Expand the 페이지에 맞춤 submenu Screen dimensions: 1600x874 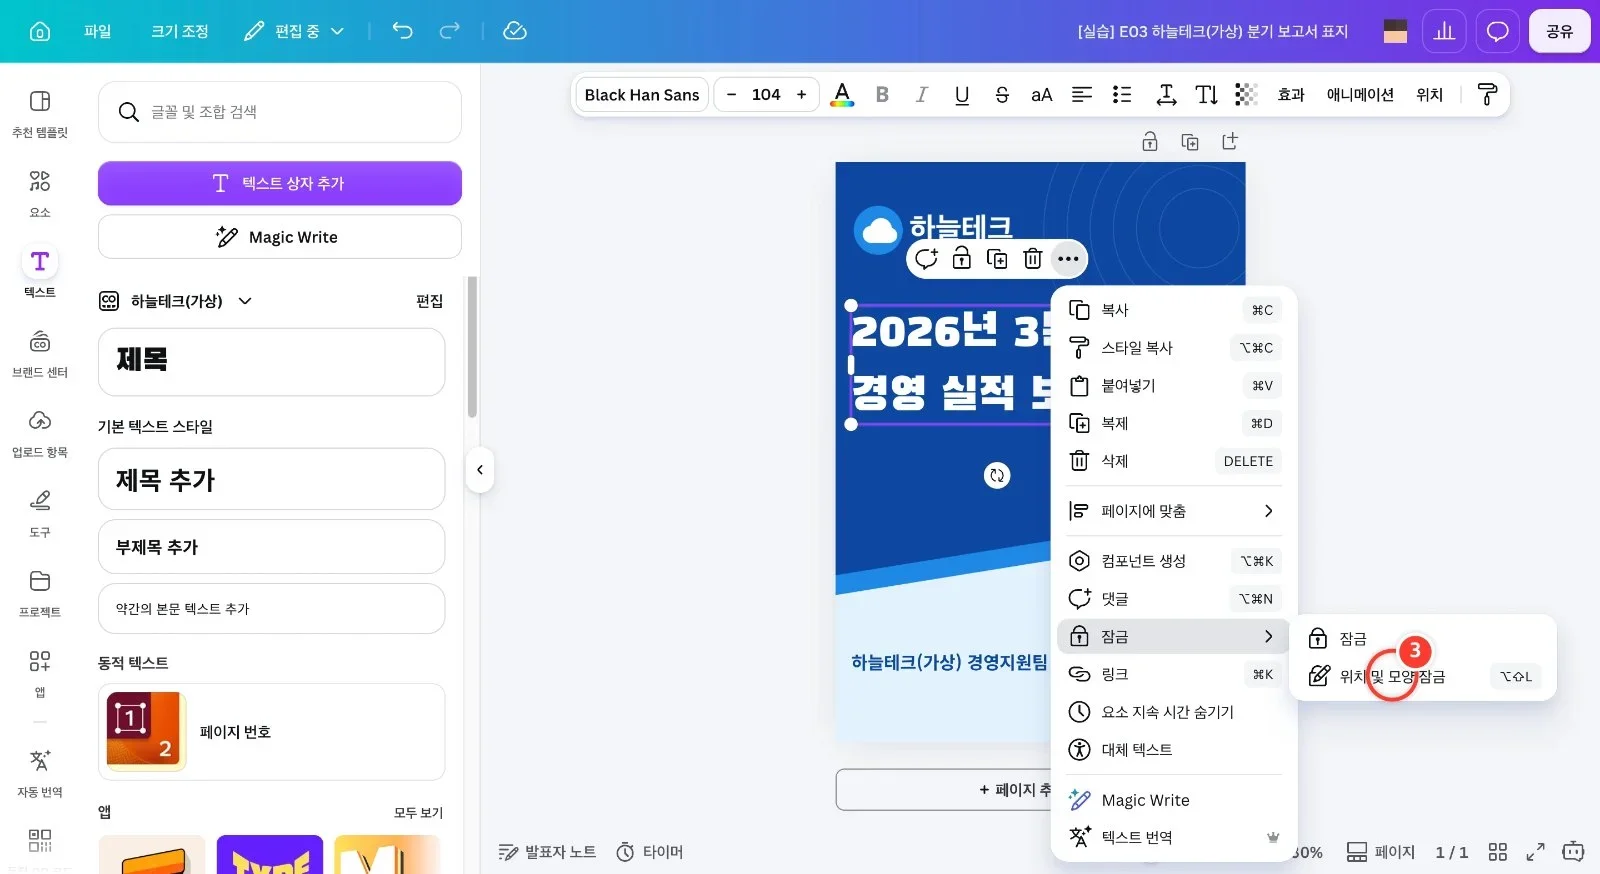(1174, 511)
